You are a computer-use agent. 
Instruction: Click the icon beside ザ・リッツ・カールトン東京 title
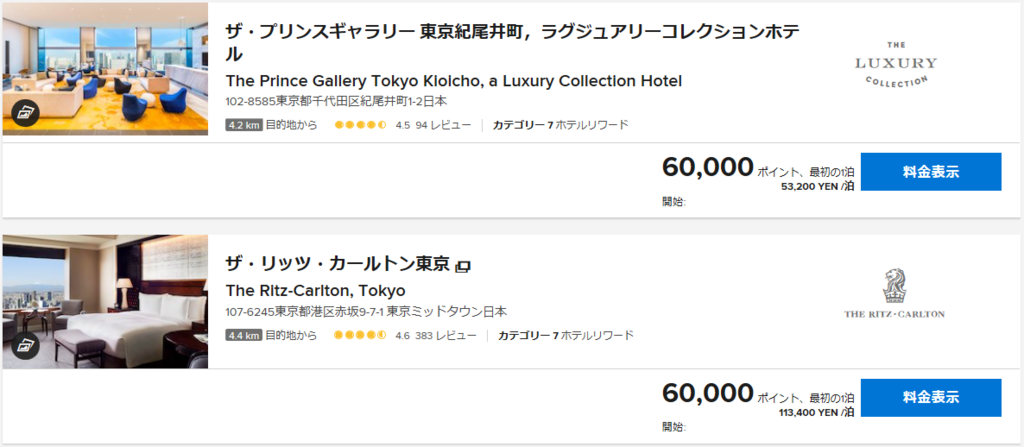point(463,266)
